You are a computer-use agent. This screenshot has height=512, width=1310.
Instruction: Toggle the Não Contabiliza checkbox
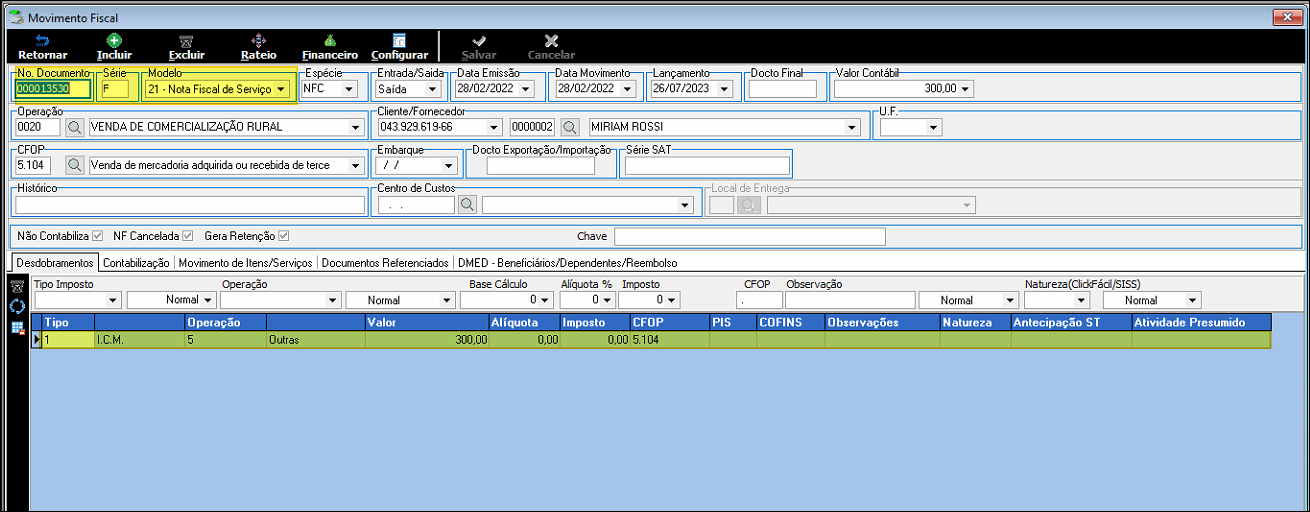[x=97, y=237]
